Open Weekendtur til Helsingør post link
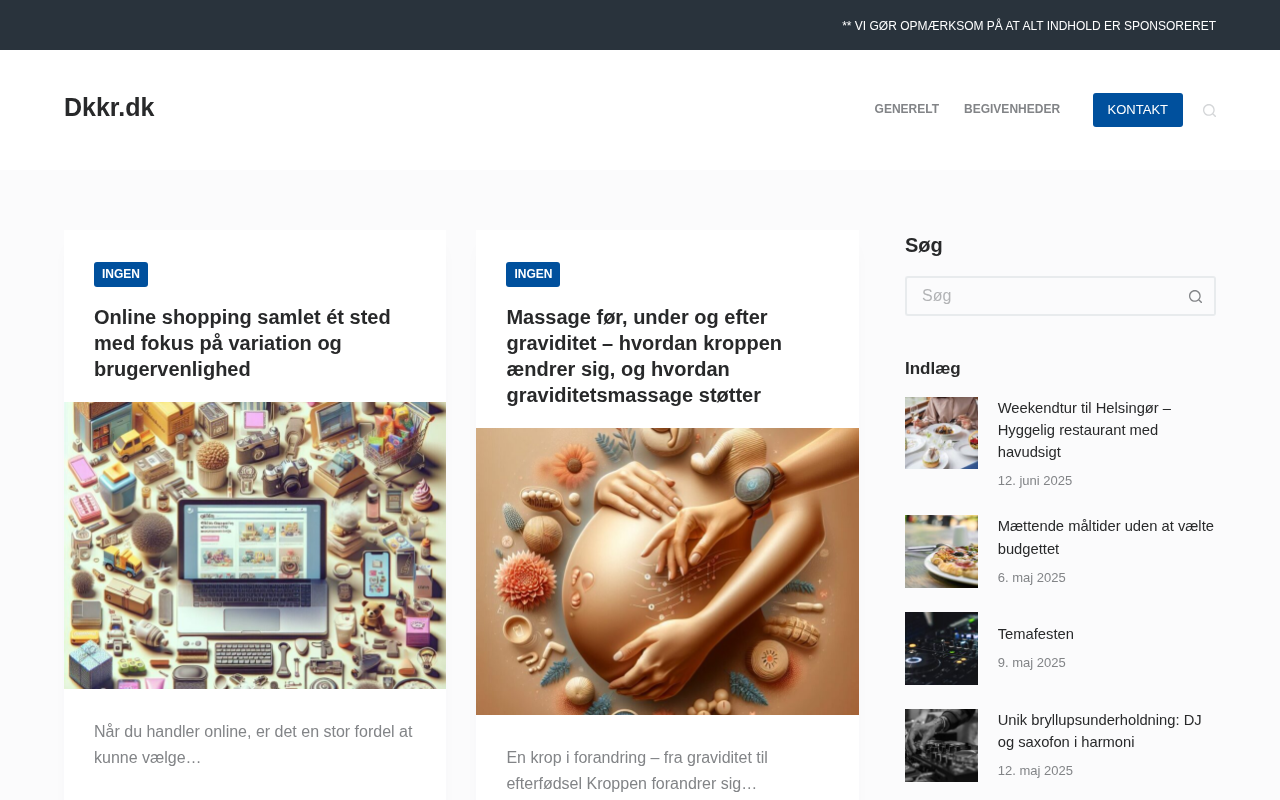Image resolution: width=1280 pixels, height=800 pixels. point(1084,430)
